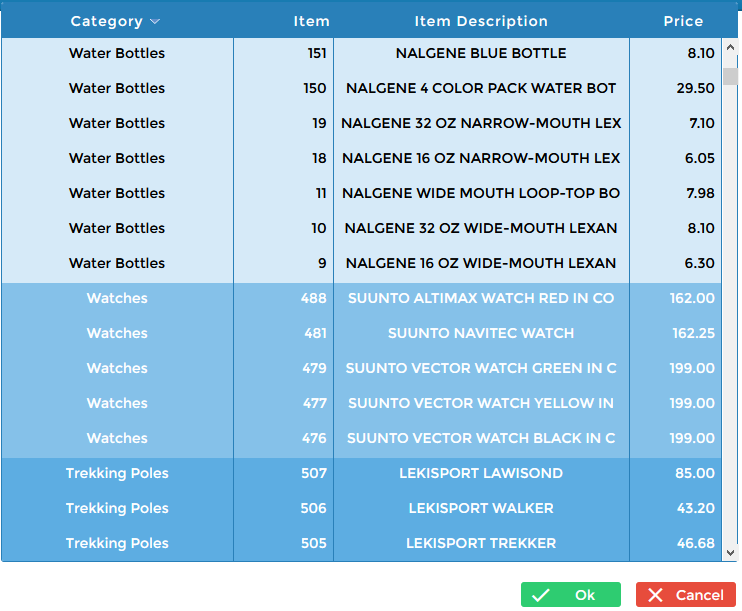Click the Price column header

[683, 21]
